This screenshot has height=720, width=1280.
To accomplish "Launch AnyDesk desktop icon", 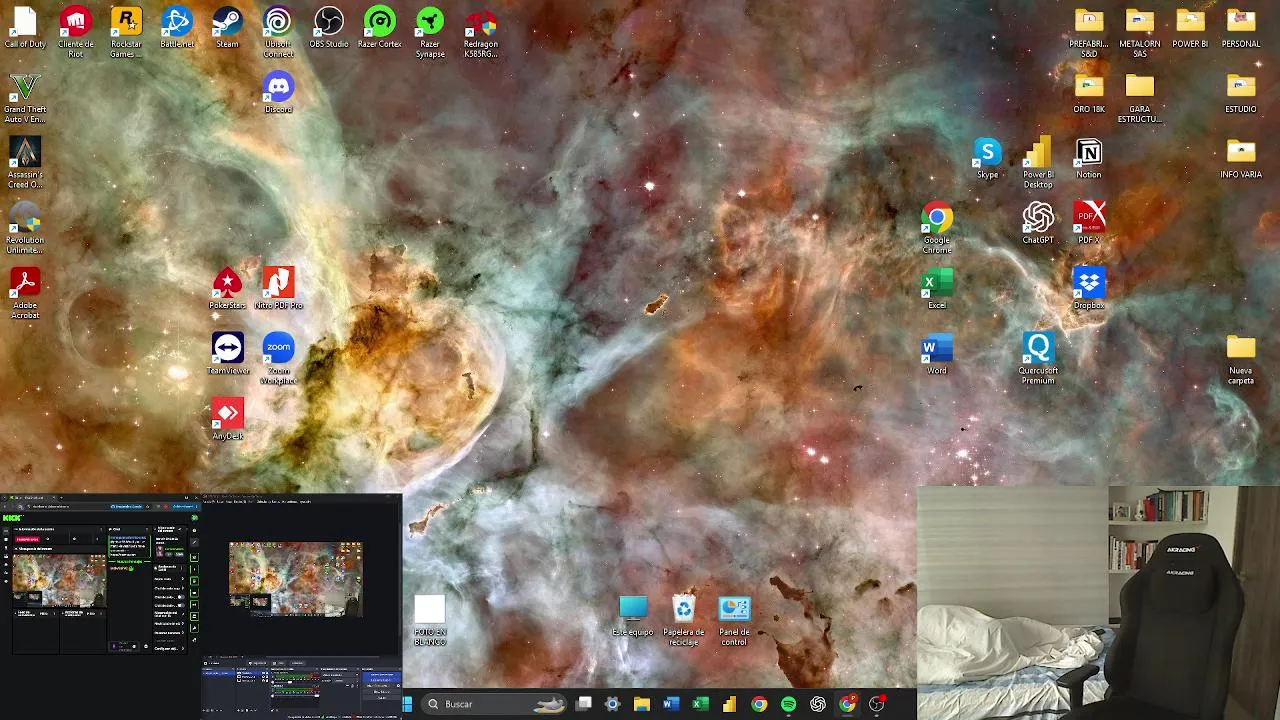I will click(x=227, y=420).
